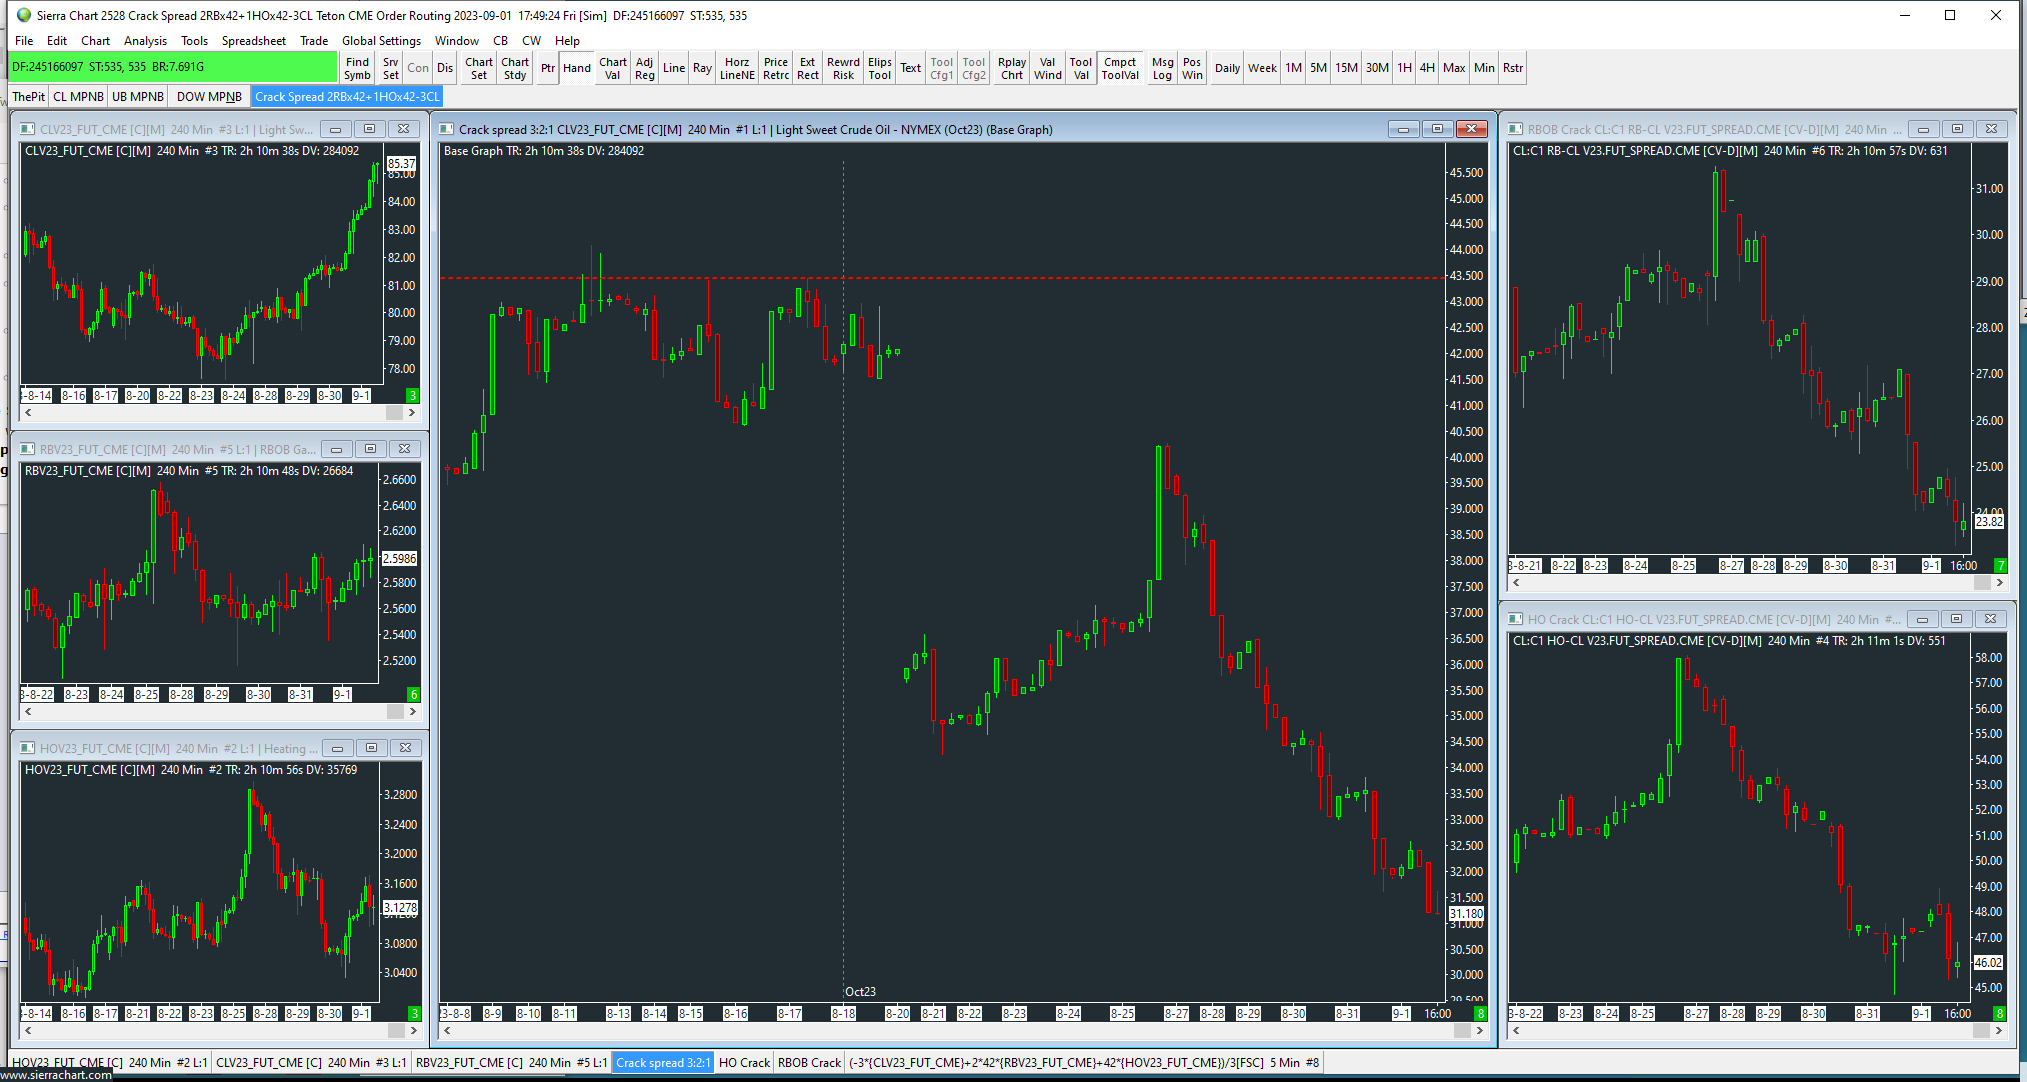Open the Global Settings menu

pos(381,41)
